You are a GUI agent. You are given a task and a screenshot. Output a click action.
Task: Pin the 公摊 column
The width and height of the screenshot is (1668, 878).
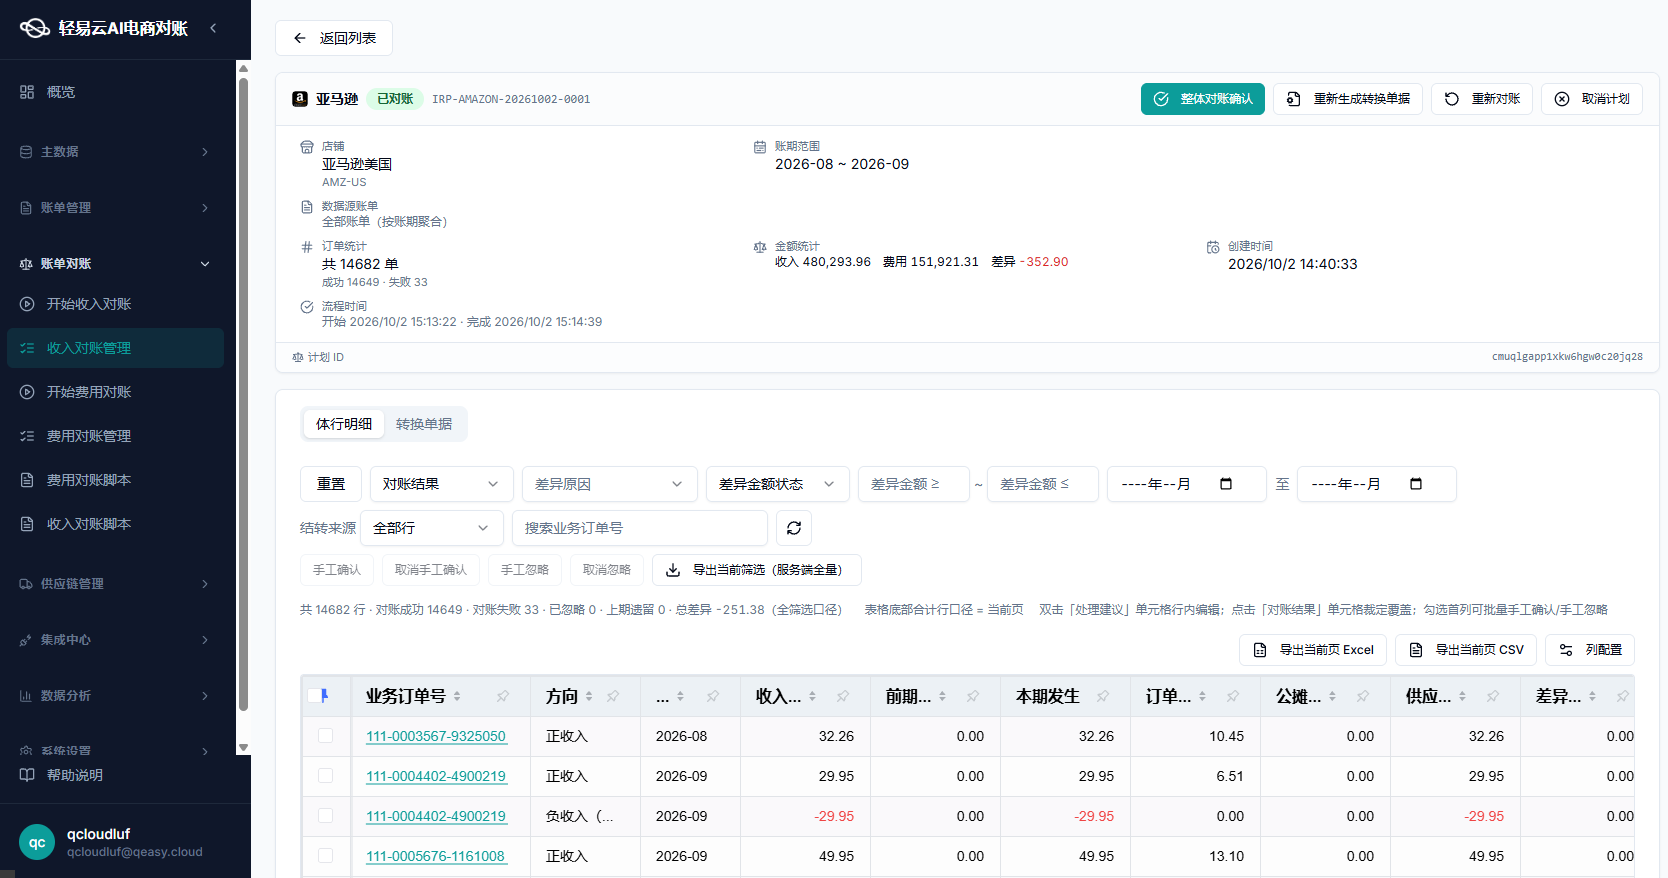pyautogui.click(x=1363, y=696)
